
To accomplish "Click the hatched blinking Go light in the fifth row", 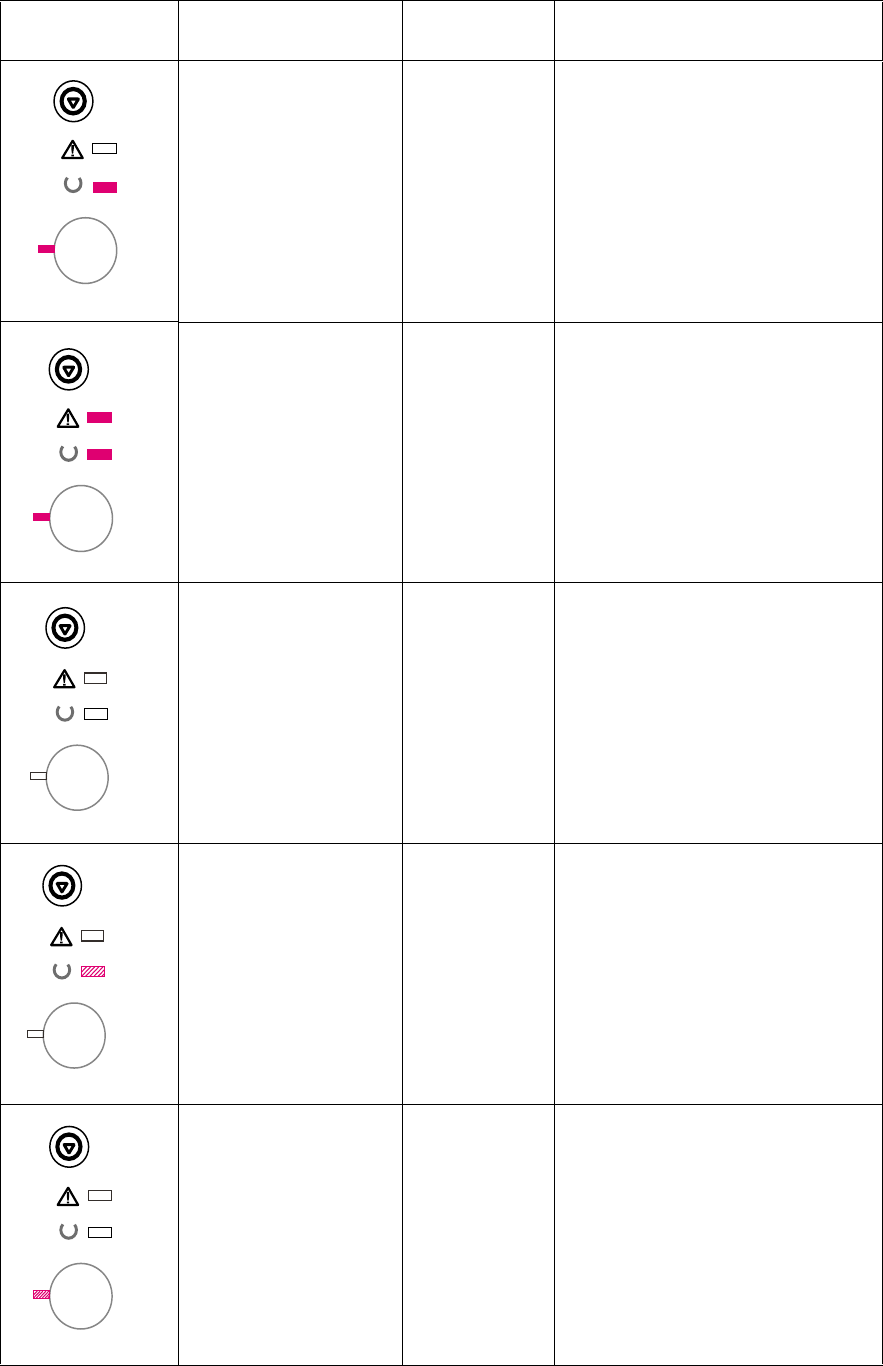I will click(41, 1294).
